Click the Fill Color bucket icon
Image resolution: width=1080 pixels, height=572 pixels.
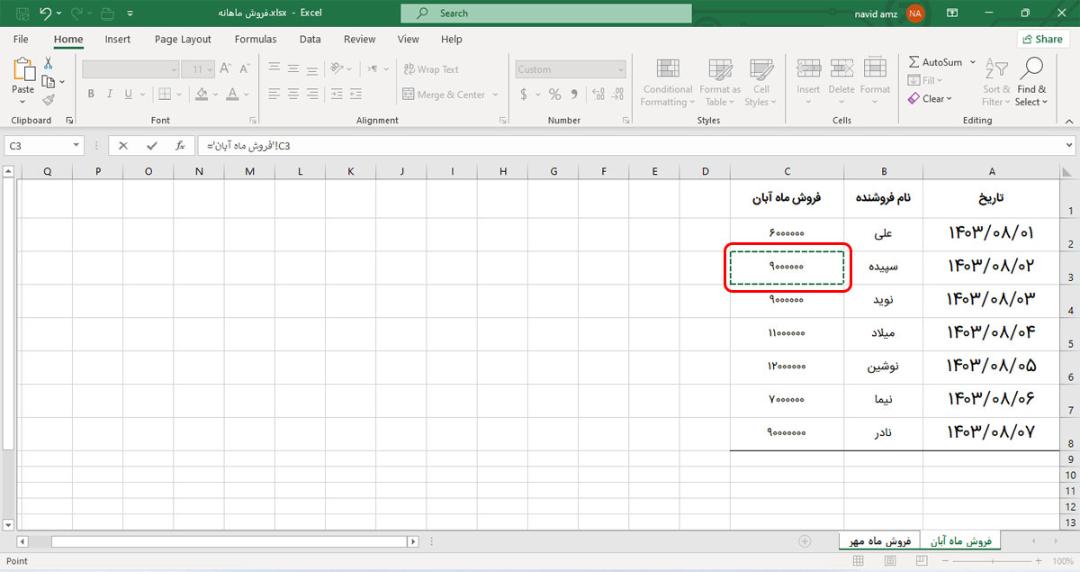[x=201, y=94]
